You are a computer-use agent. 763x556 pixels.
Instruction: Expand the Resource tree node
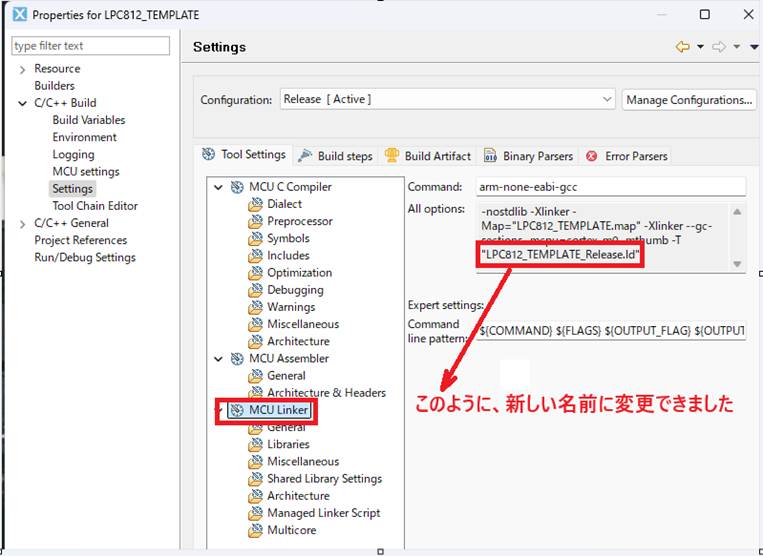point(23,69)
